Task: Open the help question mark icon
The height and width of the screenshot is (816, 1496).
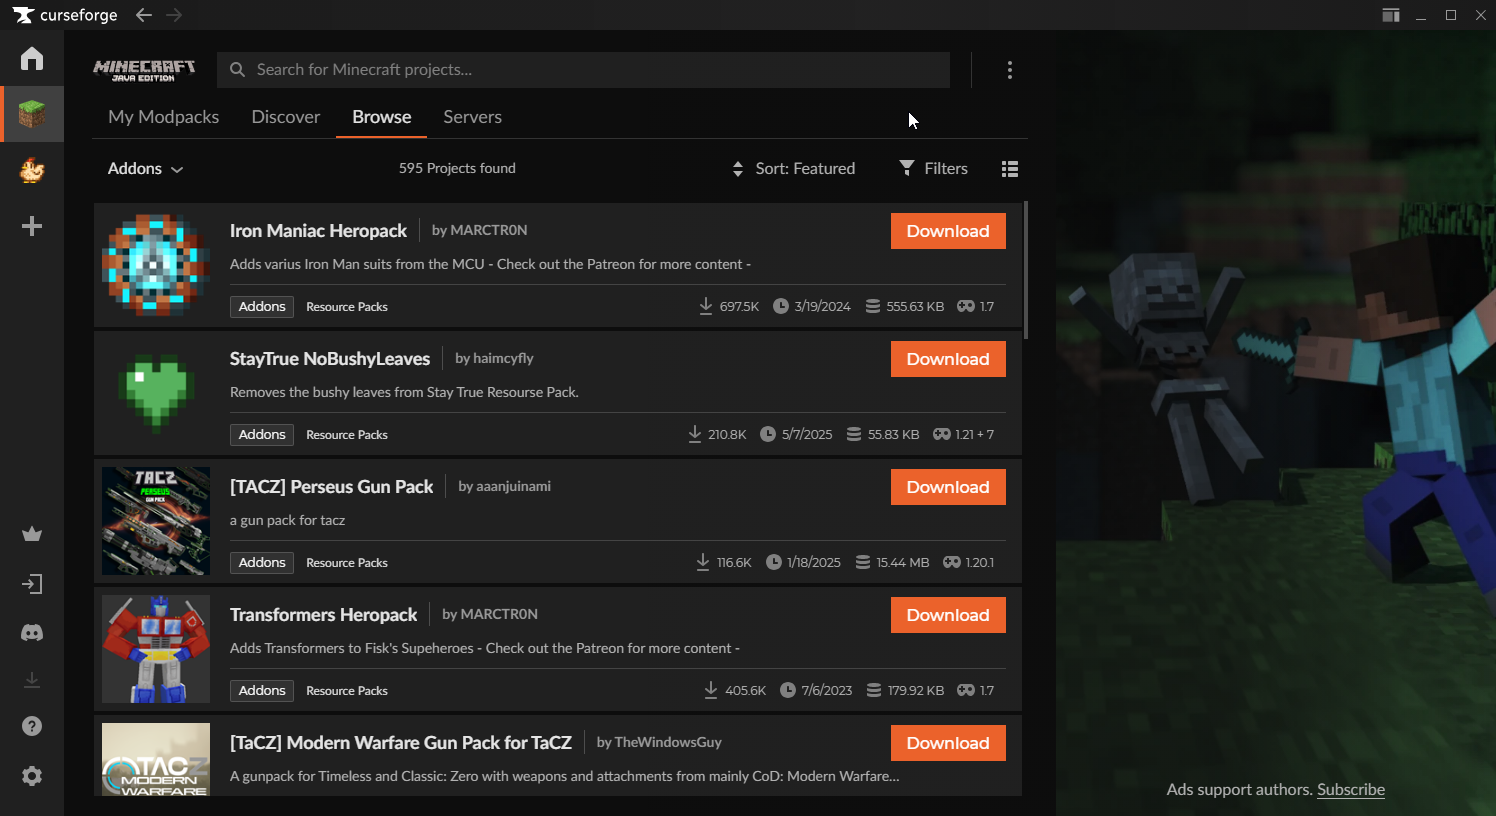Action: (x=32, y=726)
